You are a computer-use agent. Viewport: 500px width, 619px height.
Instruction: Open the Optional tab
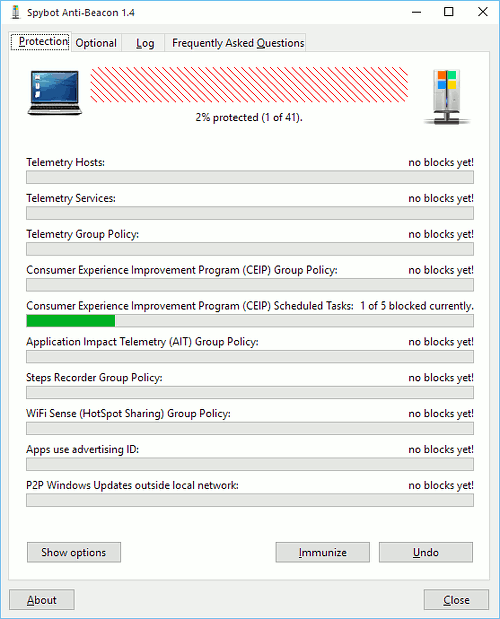click(96, 43)
